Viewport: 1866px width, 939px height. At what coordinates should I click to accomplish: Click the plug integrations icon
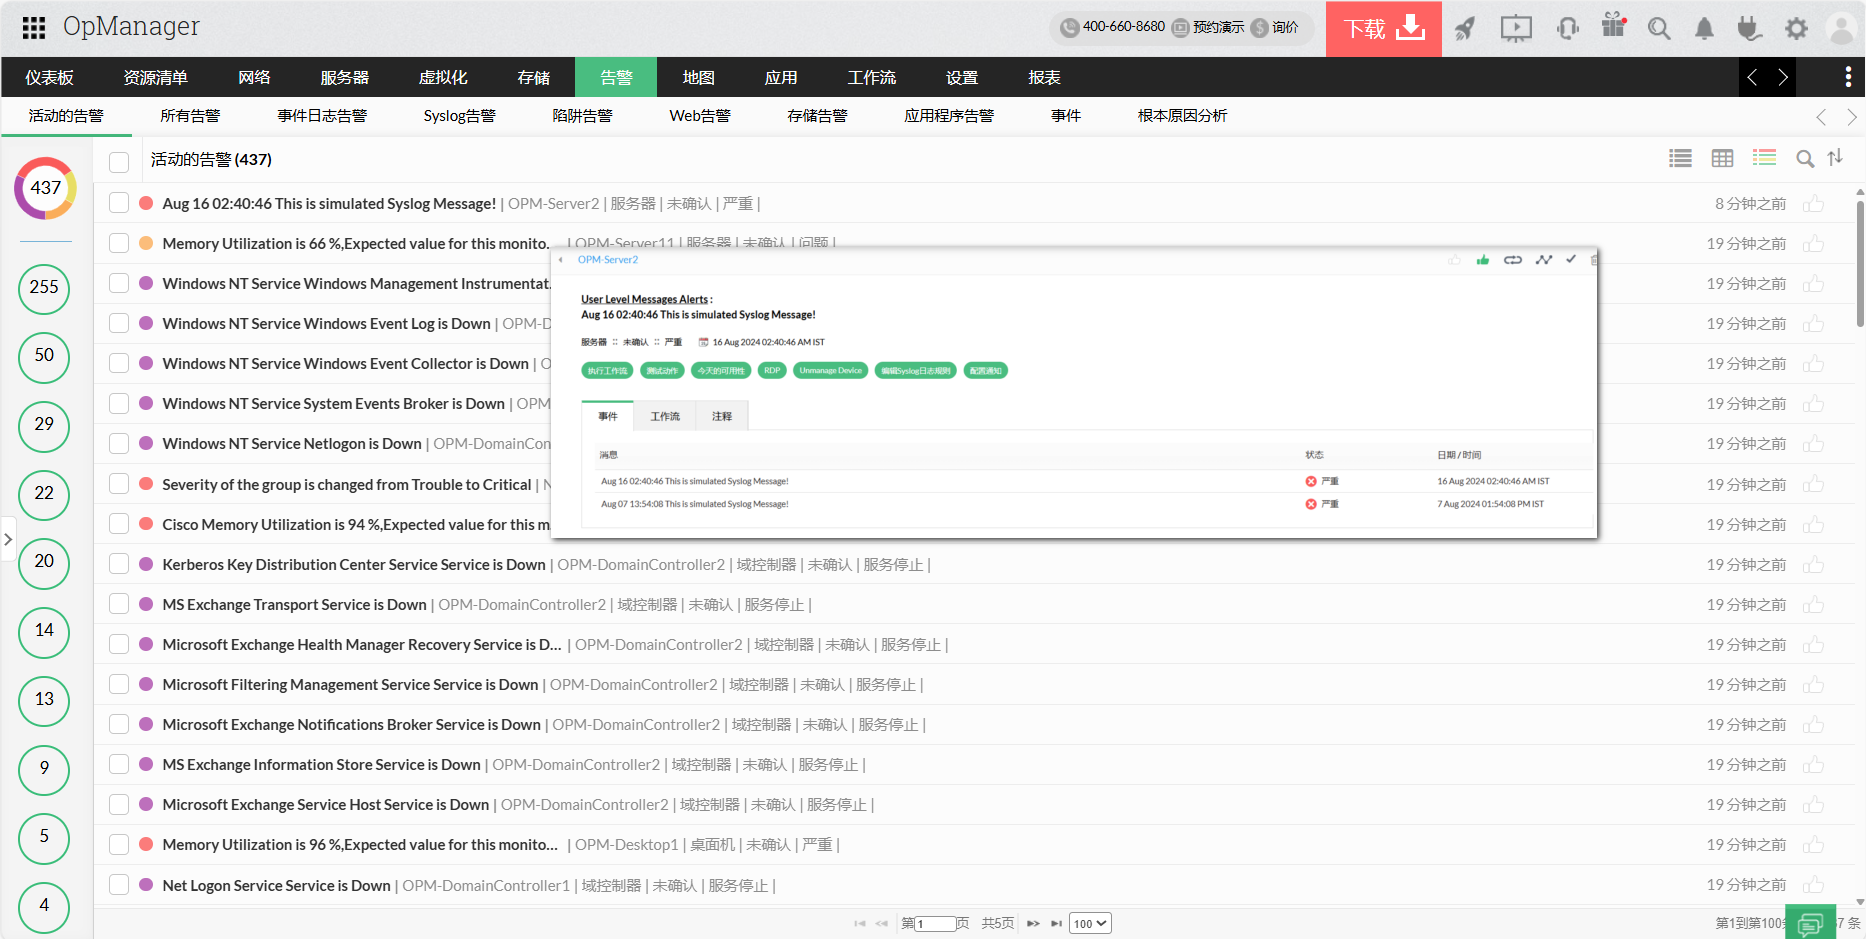[1749, 28]
